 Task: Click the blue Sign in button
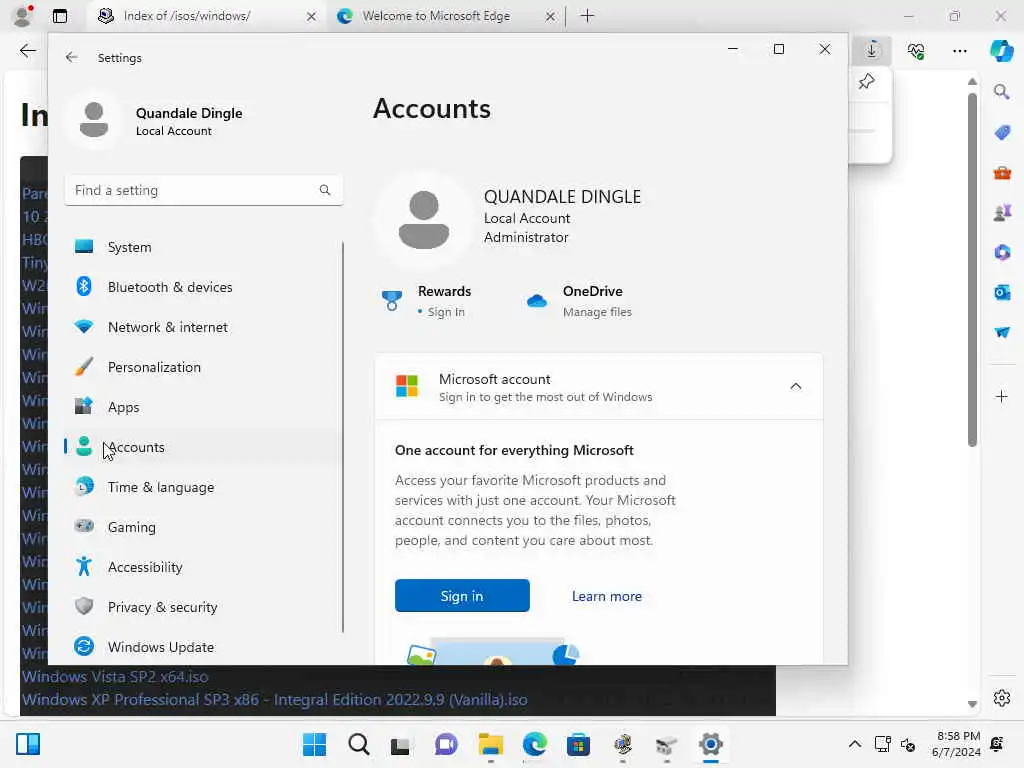pos(462,596)
